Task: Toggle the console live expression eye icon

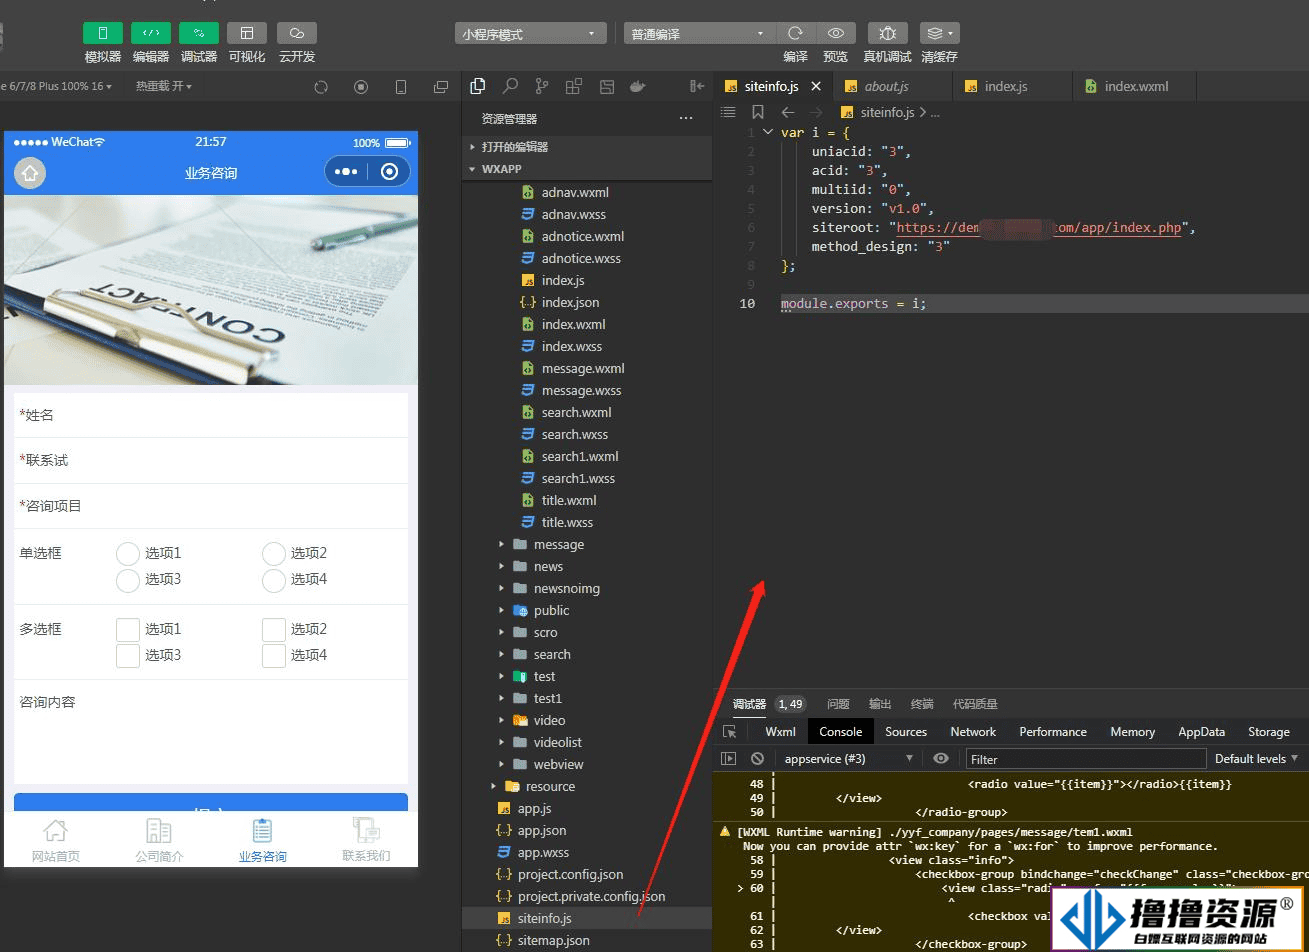Action: (941, 759)
